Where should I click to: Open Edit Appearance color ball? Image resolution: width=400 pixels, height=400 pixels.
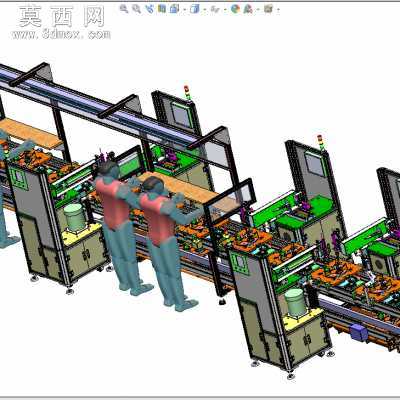pos(235,9)
